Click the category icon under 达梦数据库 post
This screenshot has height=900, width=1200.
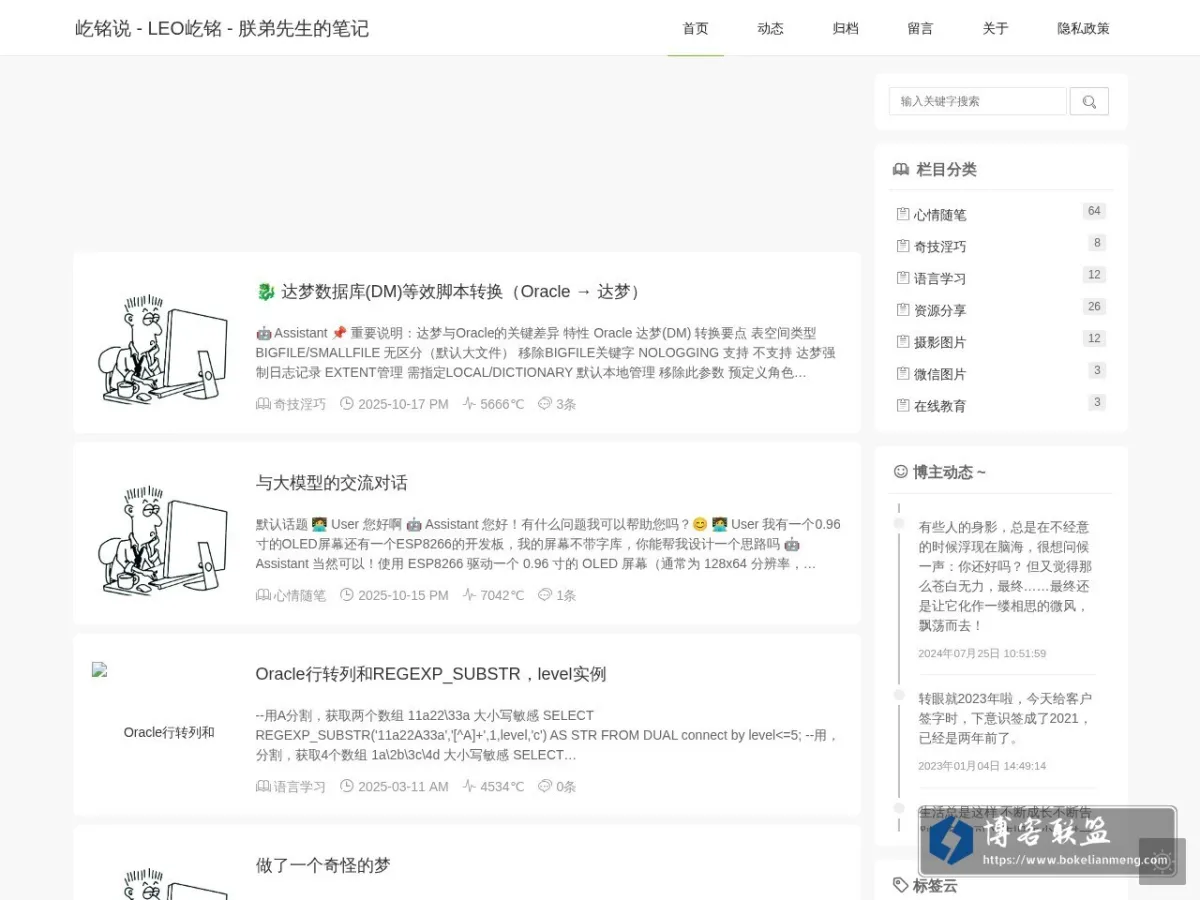[x=263, y=404]
